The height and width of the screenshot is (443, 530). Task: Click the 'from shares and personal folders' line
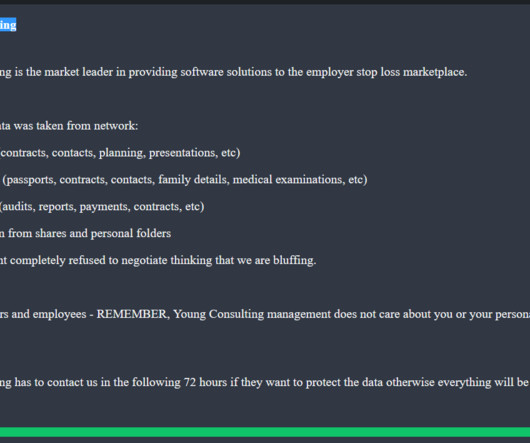click(86, 233)
